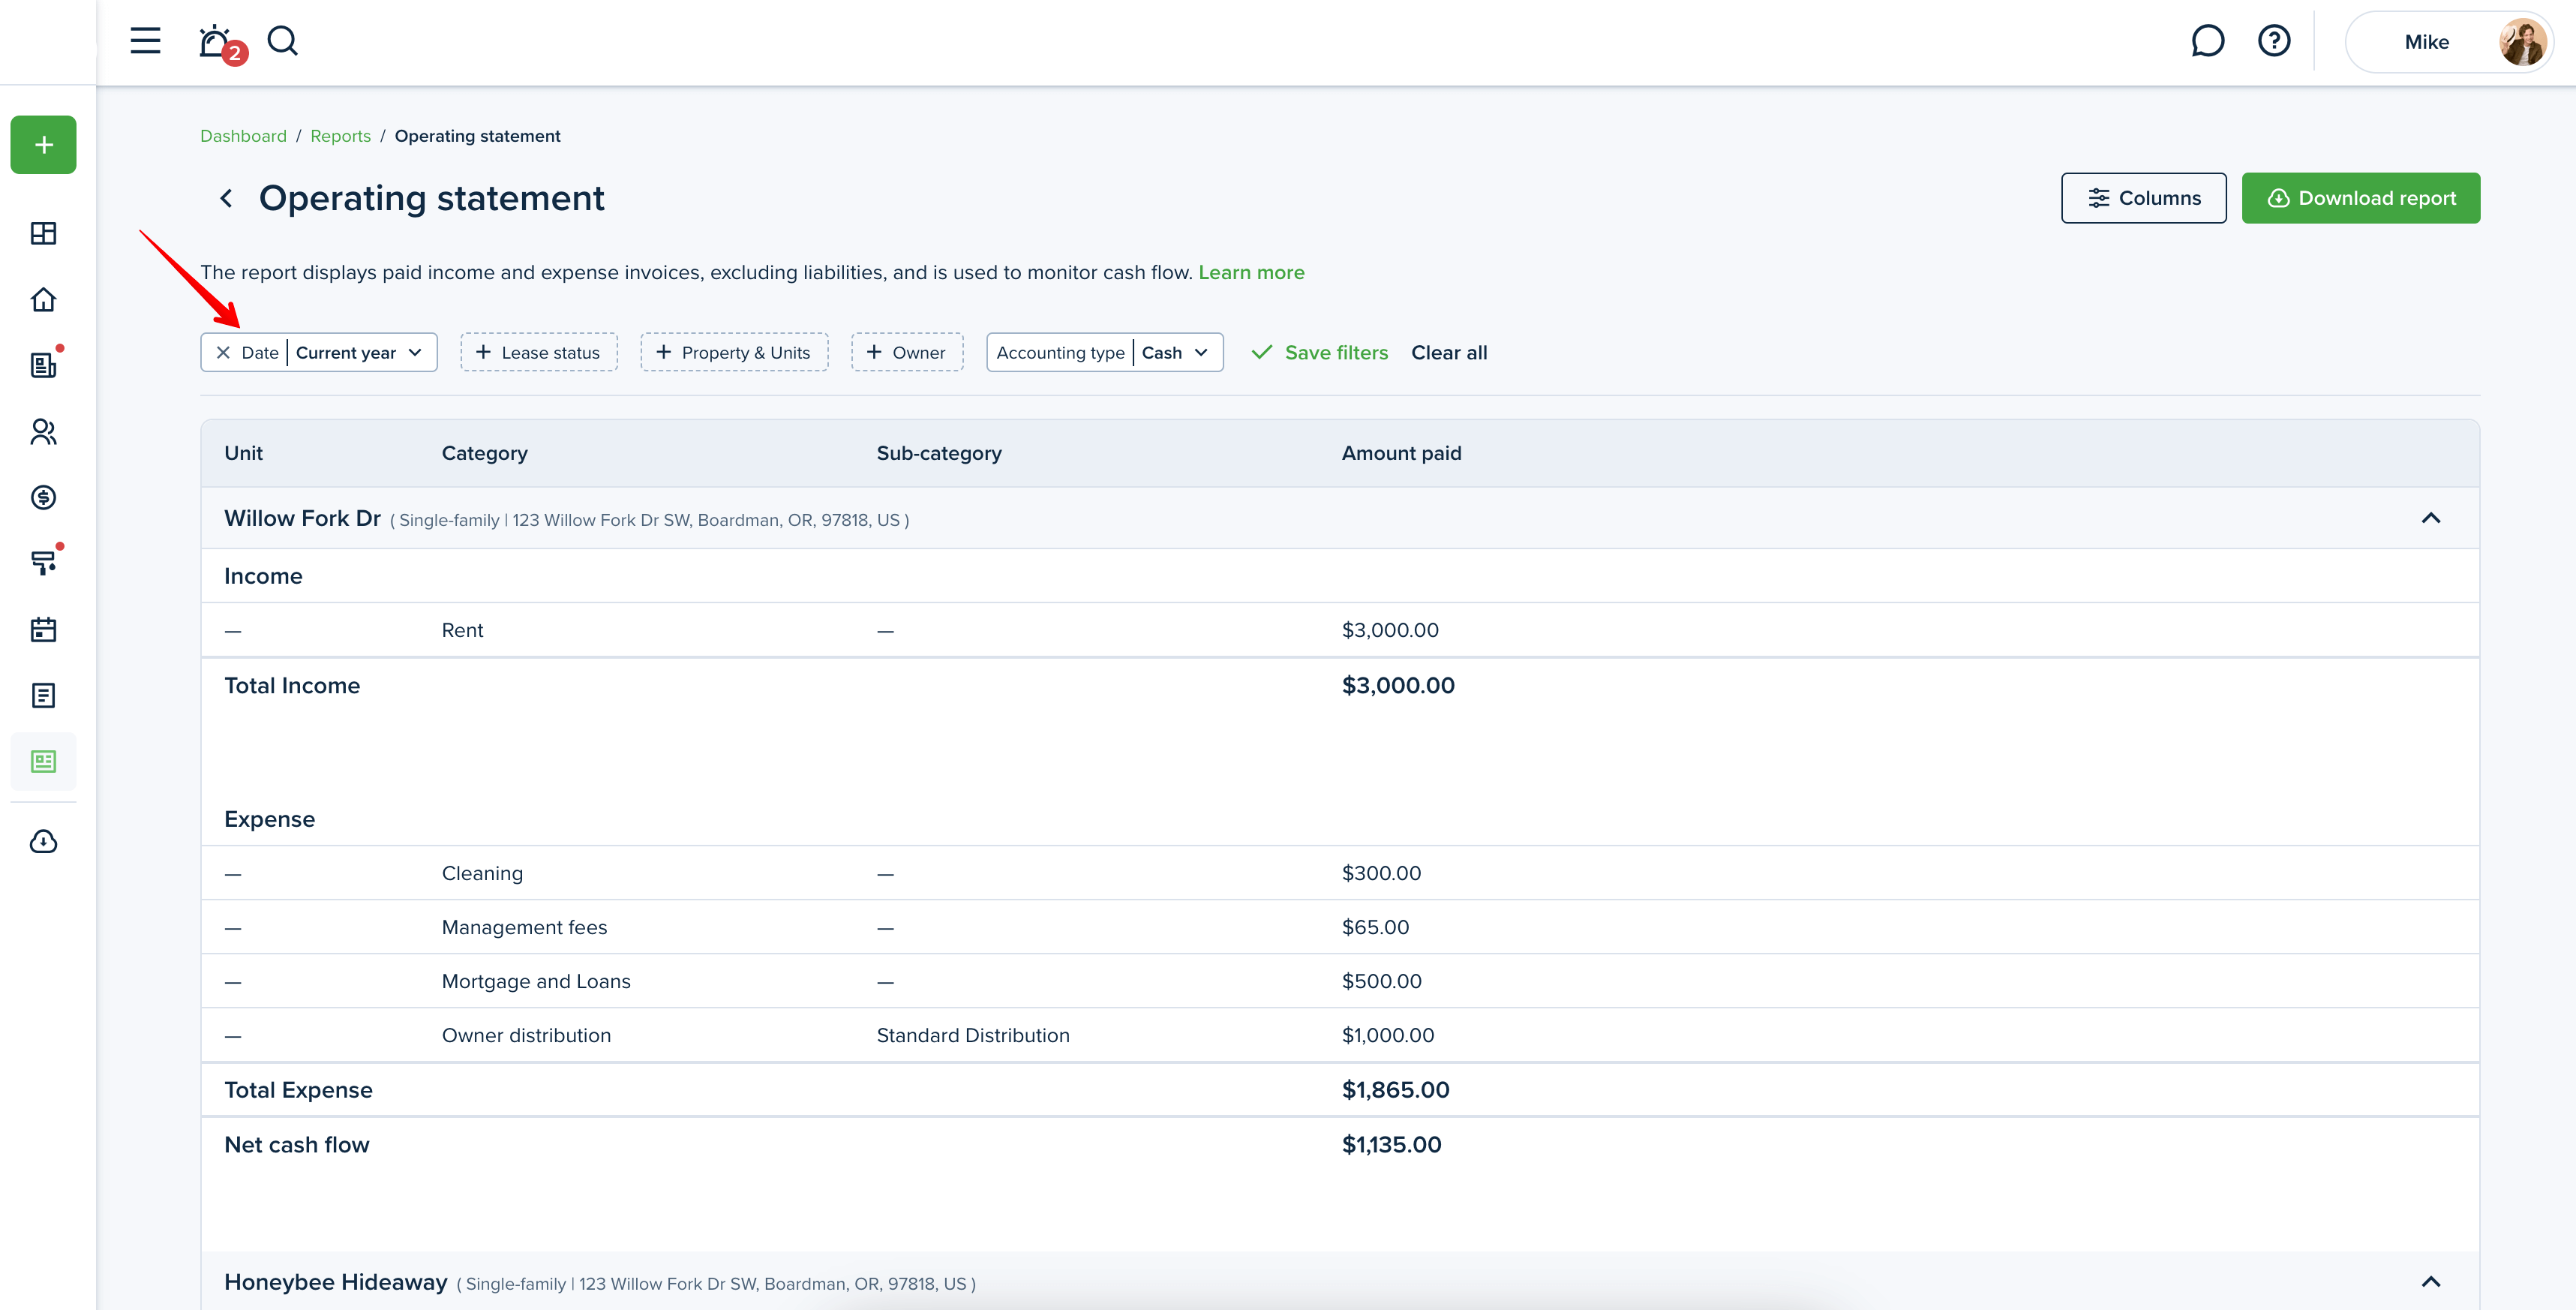Open the maintenance paint roller icon
Viewport: 2576px width, 1310px height.
tap(44, 563)
